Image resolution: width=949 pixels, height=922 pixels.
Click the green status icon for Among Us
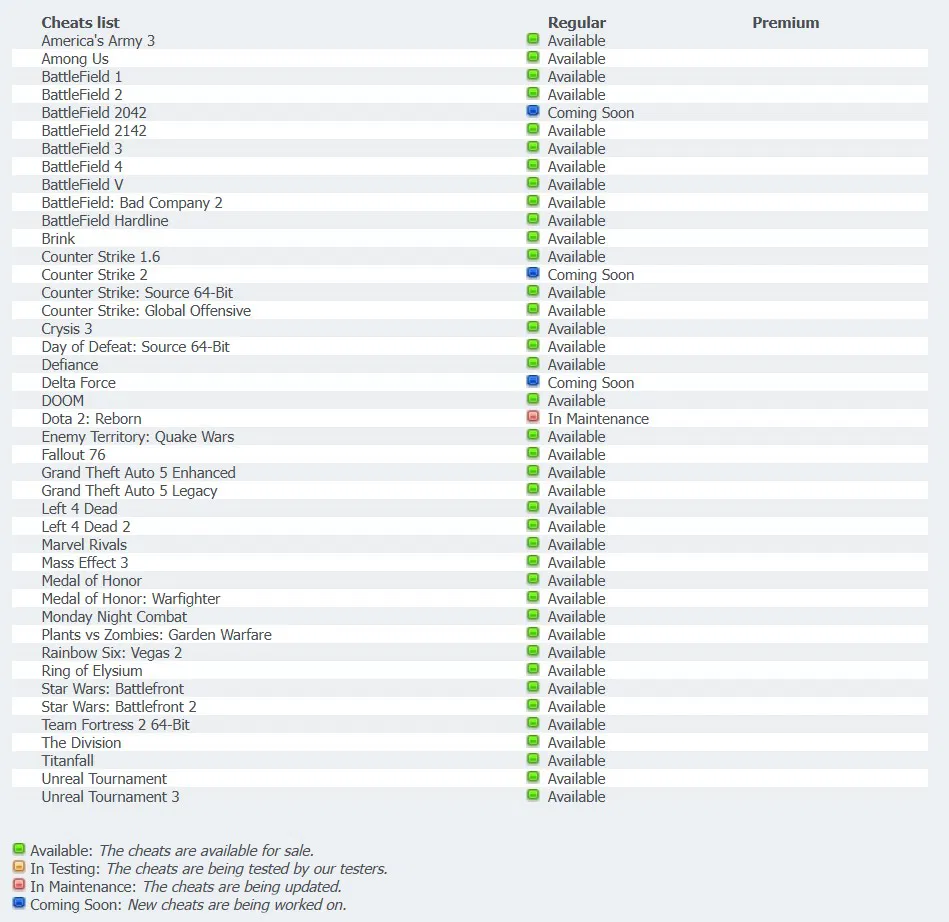pyautogui.click(x=533, y=57)
